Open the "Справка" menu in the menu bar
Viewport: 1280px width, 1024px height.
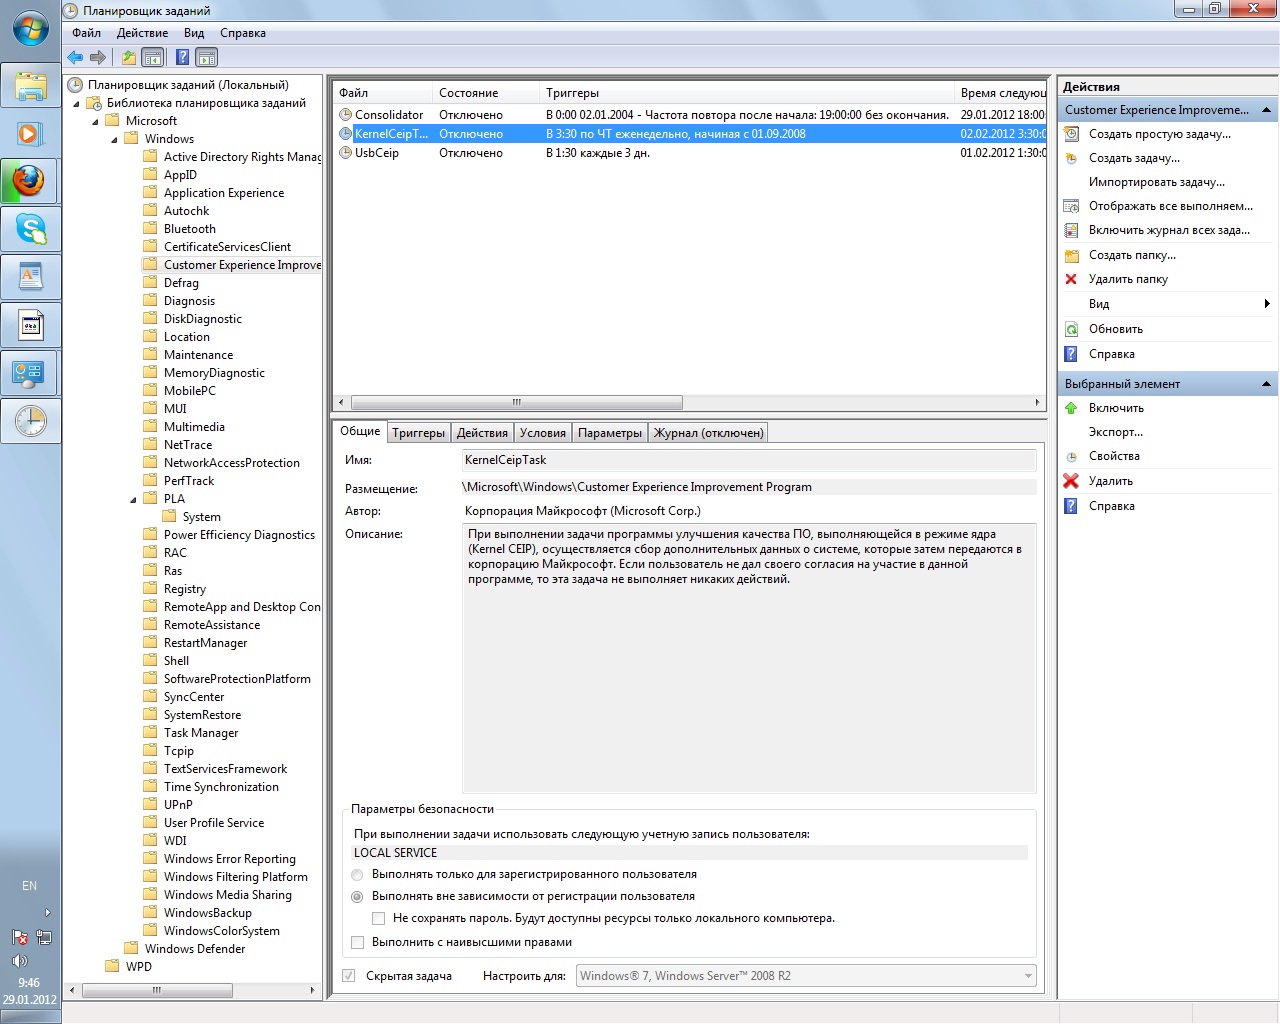tap(243, 33)
